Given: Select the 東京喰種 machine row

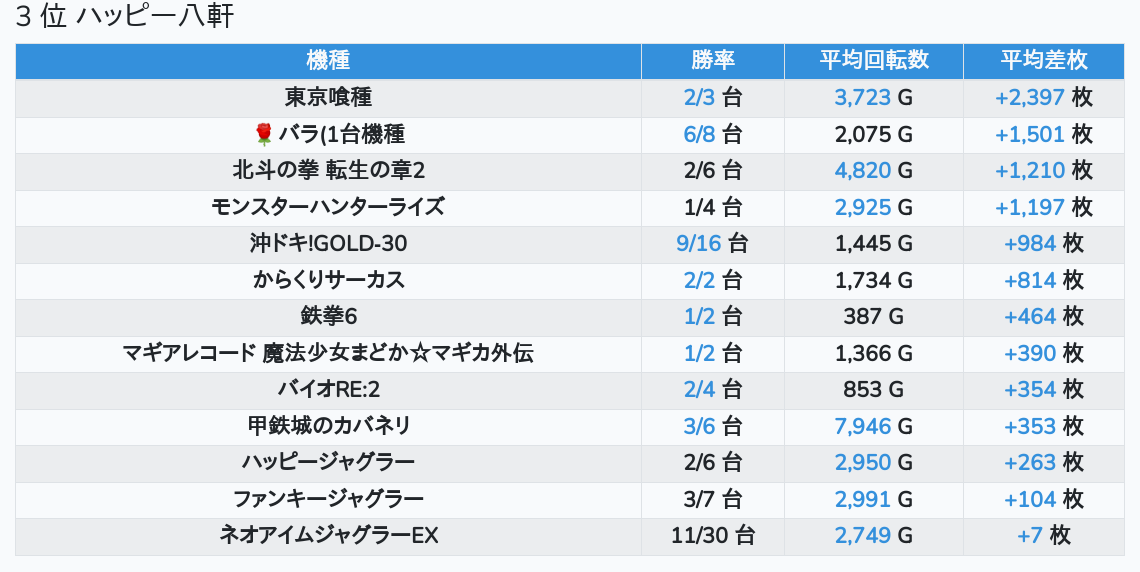Looking at the screenshot, I should coord(328,97).
